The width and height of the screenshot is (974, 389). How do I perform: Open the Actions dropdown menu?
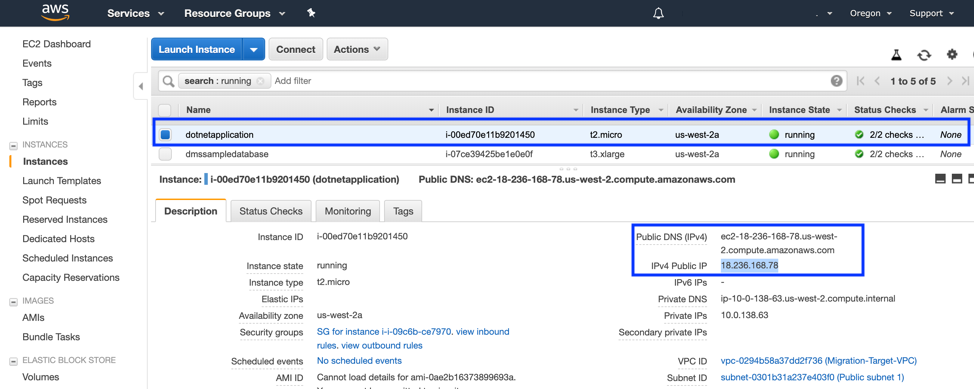pos(357,50)
